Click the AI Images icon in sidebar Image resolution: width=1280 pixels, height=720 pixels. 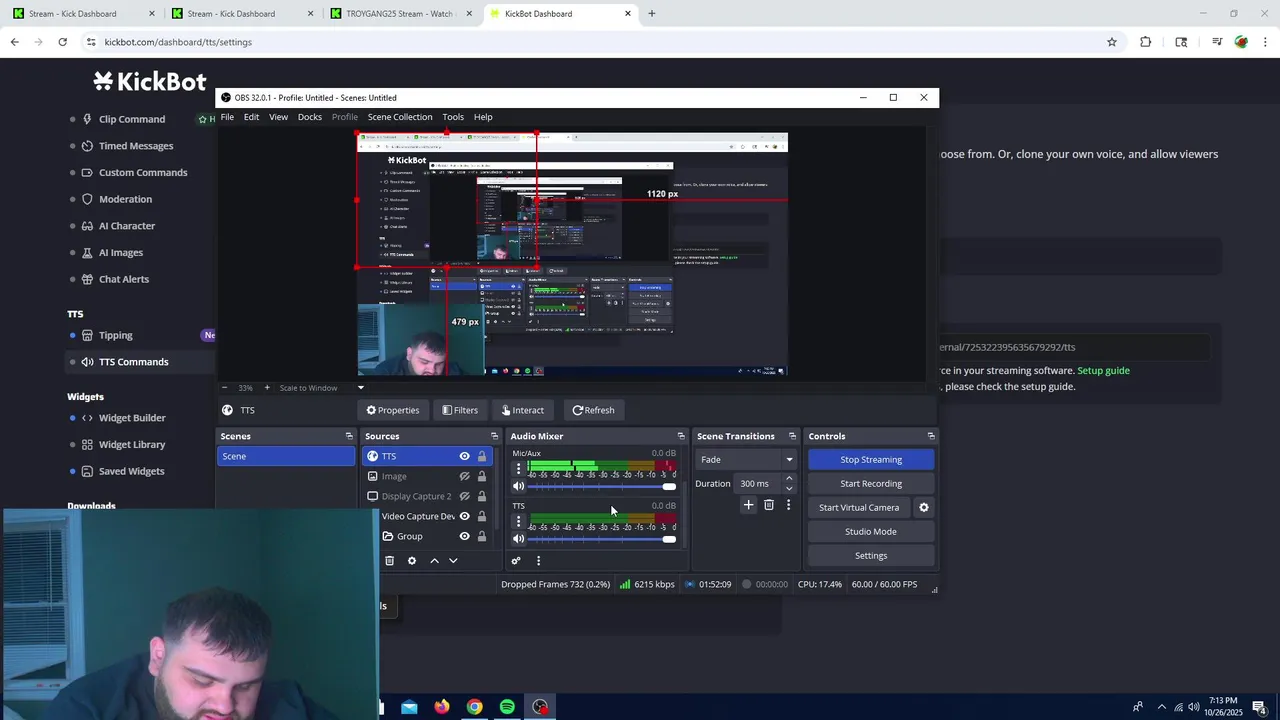[x=88, y=253]
